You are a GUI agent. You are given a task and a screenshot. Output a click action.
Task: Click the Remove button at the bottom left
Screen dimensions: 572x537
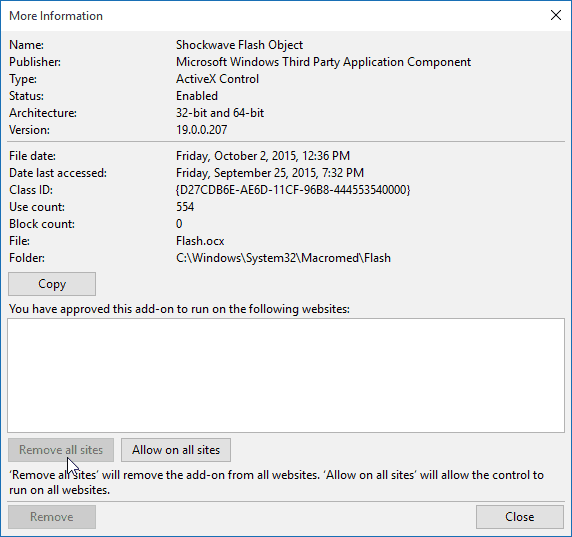click(x=52, y=517)
